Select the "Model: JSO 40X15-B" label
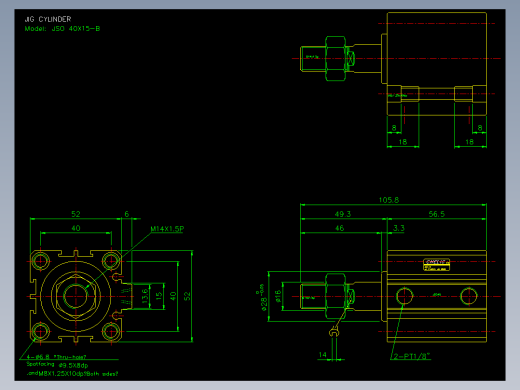The width and height of the screenshot is (520, 390). pos(62,29)
